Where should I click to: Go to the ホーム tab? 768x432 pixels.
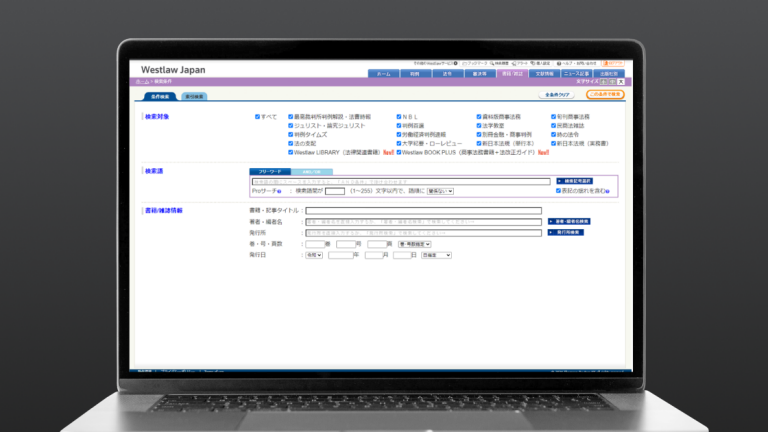pos(384,73)
